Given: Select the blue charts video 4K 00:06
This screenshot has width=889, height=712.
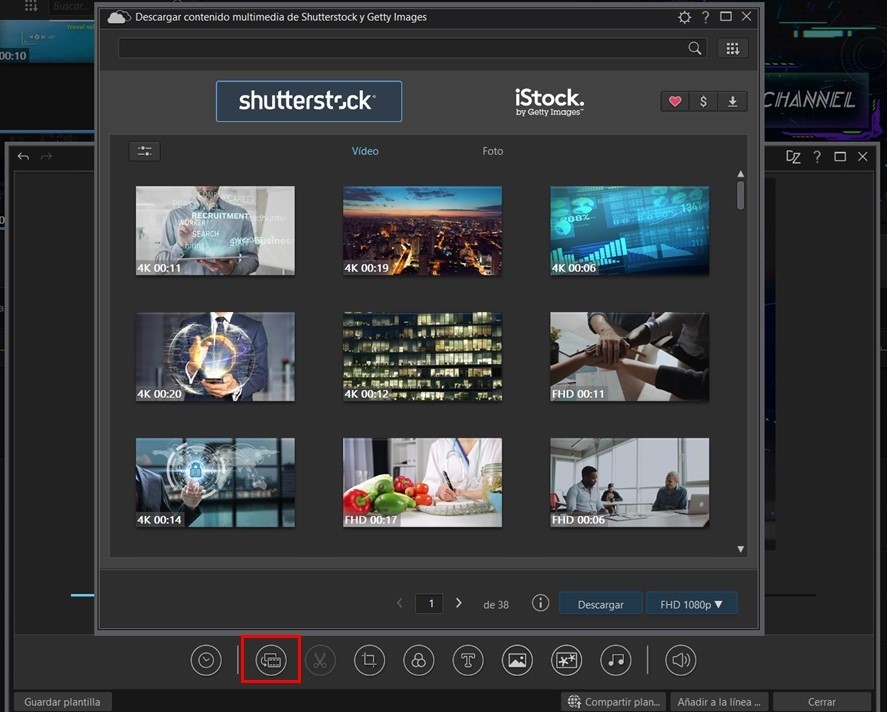Looking at the screenshot, I should coord(629,231).
